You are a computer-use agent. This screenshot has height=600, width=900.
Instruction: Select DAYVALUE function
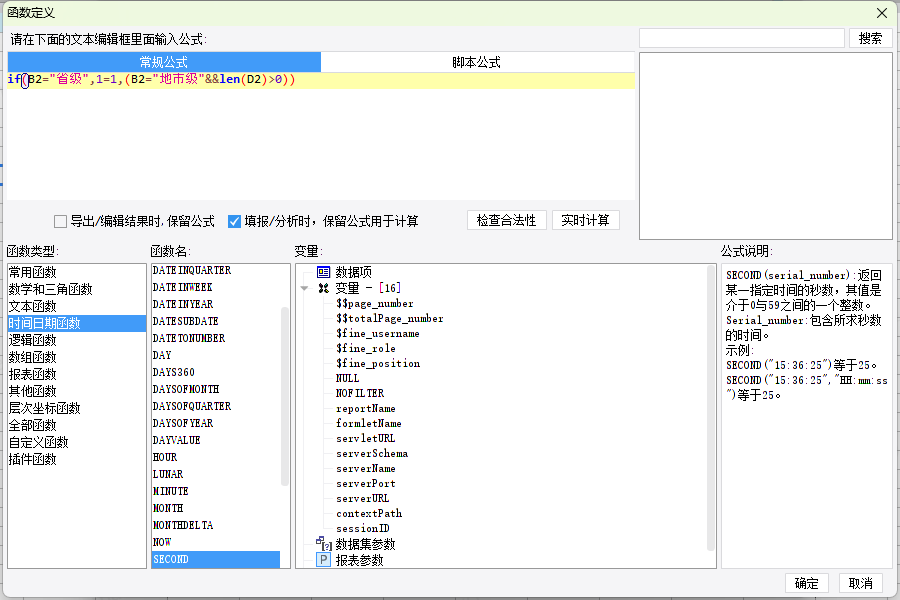(x=216, y=440)
